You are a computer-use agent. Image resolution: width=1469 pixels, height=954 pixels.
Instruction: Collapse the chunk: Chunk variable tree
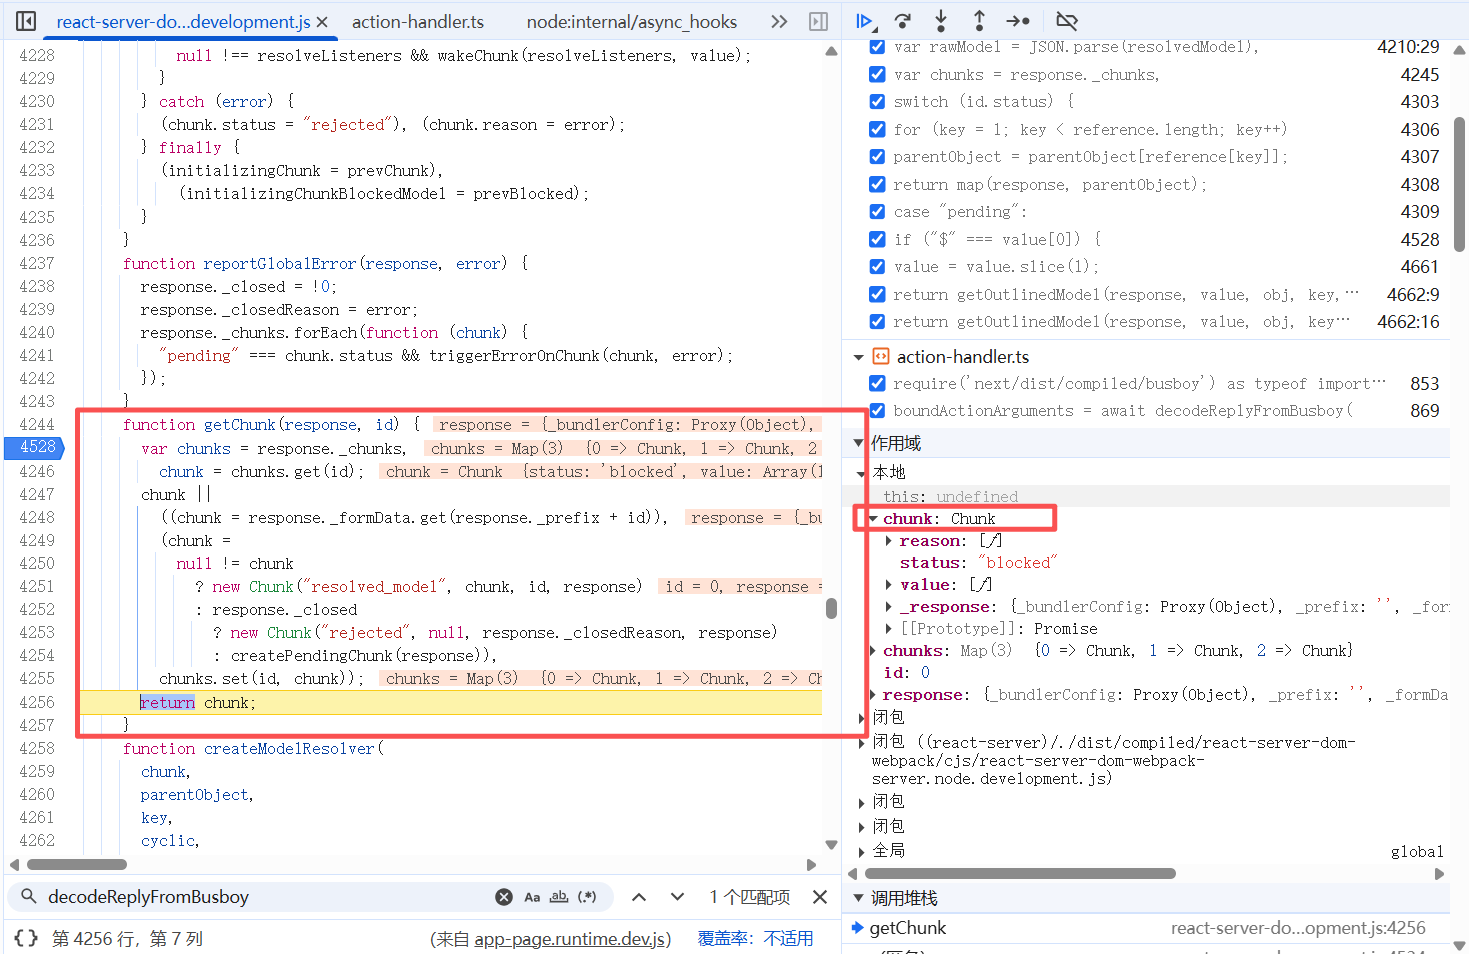[873, 519]
